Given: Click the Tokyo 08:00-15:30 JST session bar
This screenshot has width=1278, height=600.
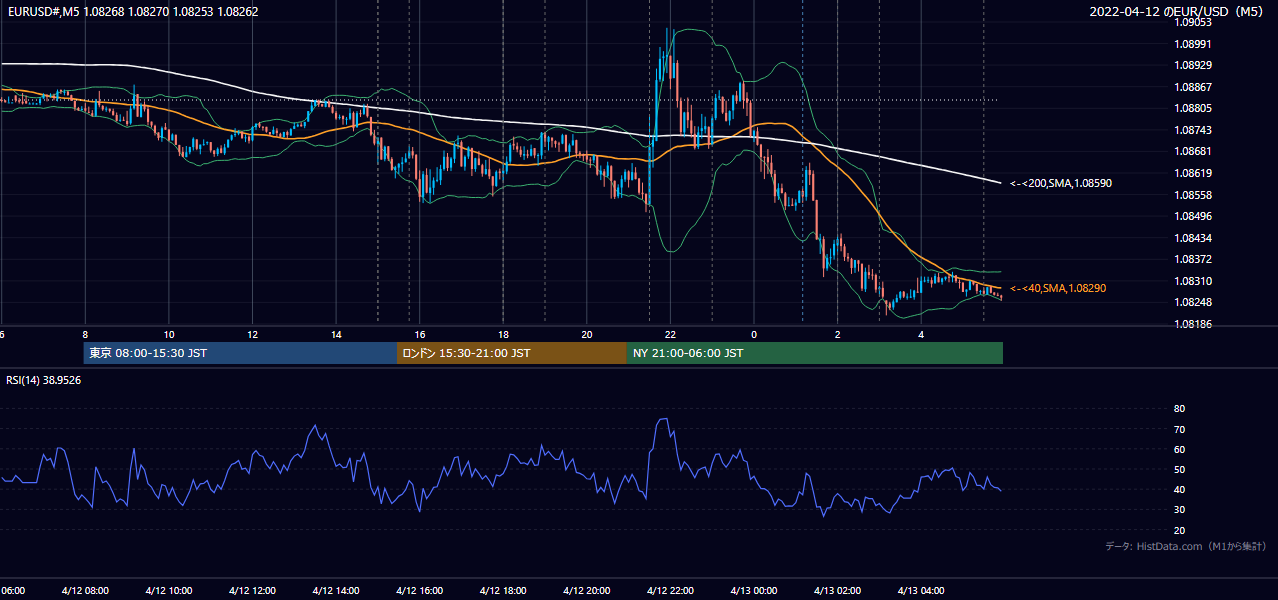Looking at the screenshot, I should pos(240,353).
